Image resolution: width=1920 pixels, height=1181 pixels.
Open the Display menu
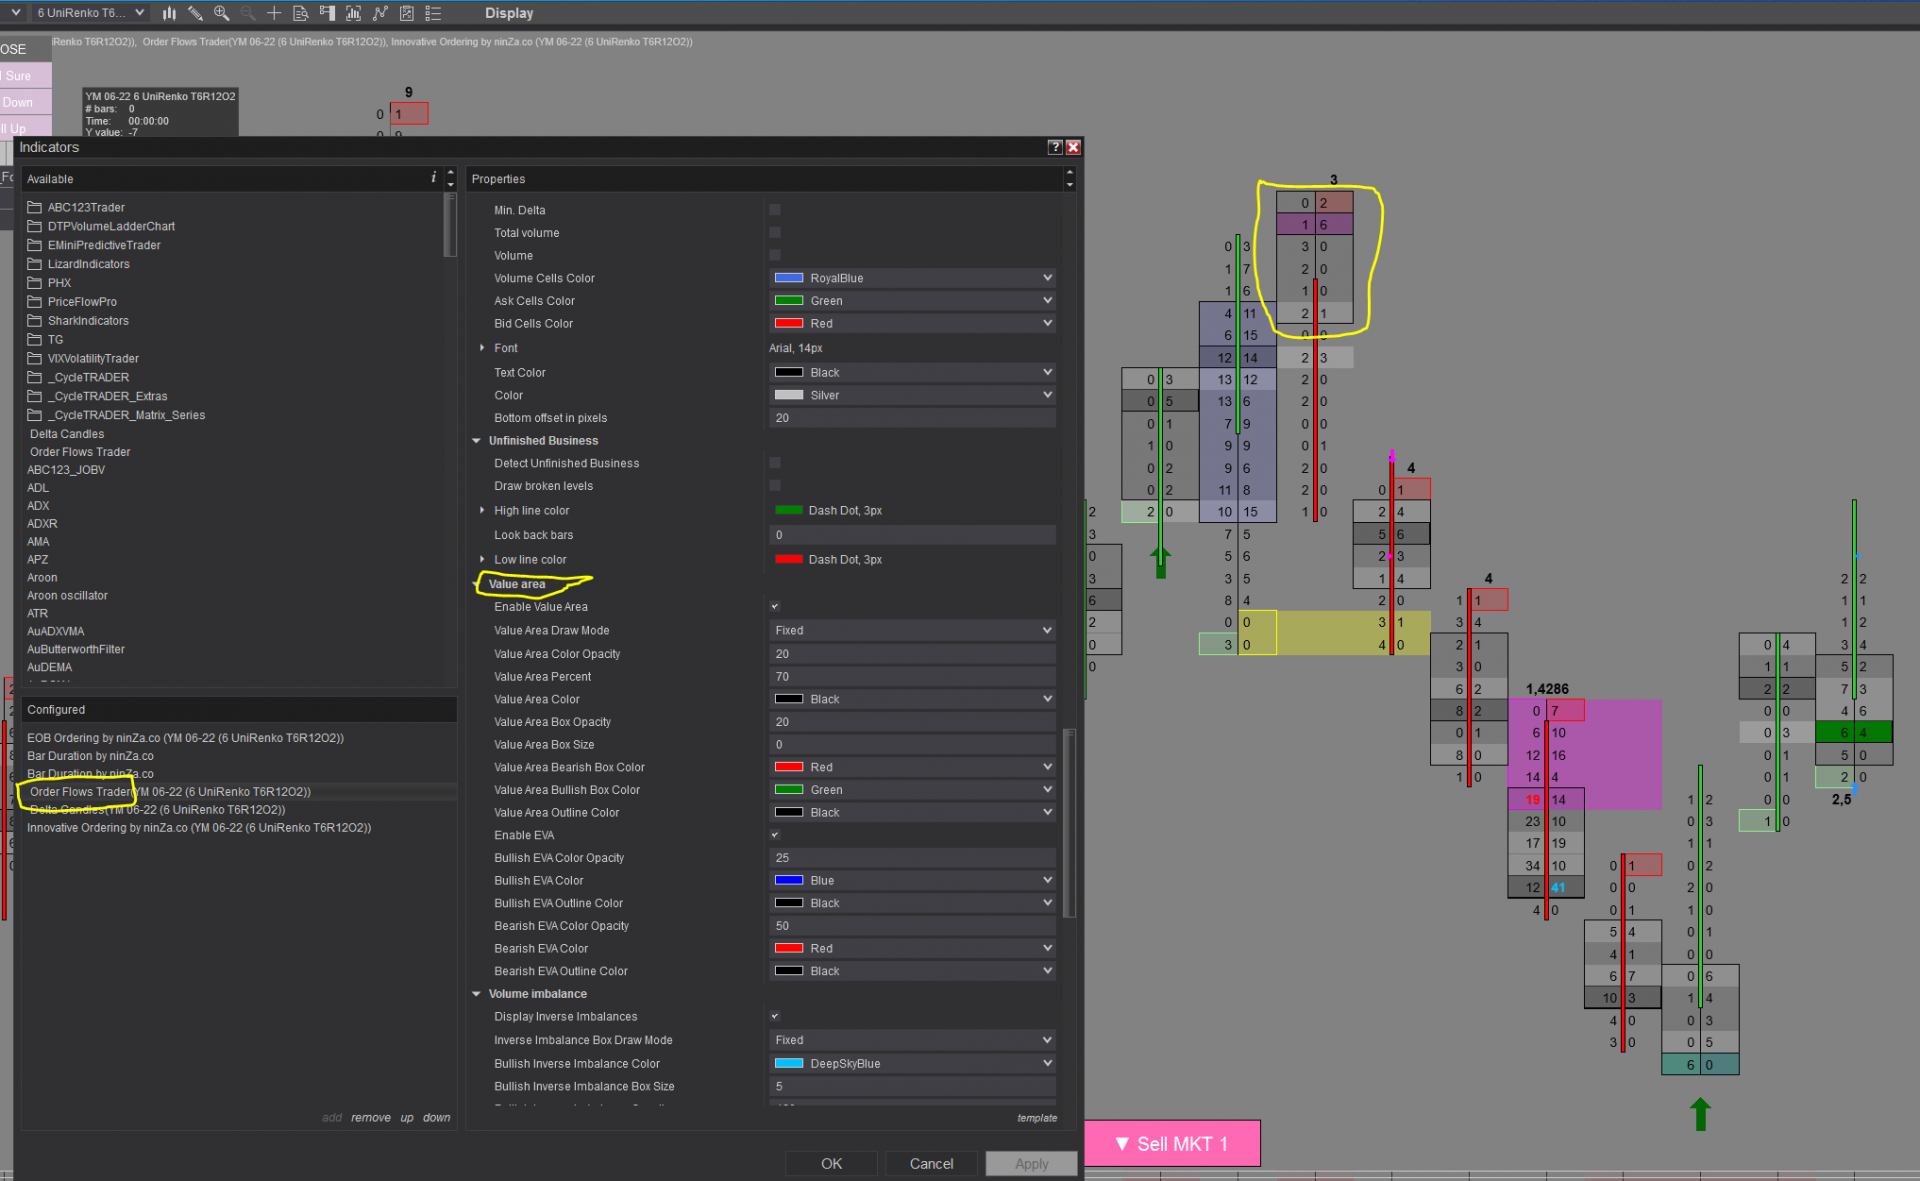tap(508, 13)
